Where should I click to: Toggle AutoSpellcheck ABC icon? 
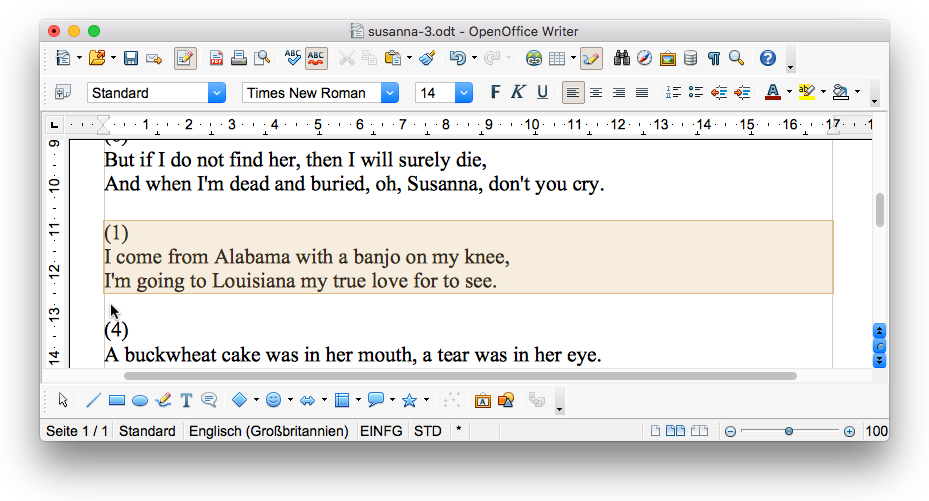point(316,58)
